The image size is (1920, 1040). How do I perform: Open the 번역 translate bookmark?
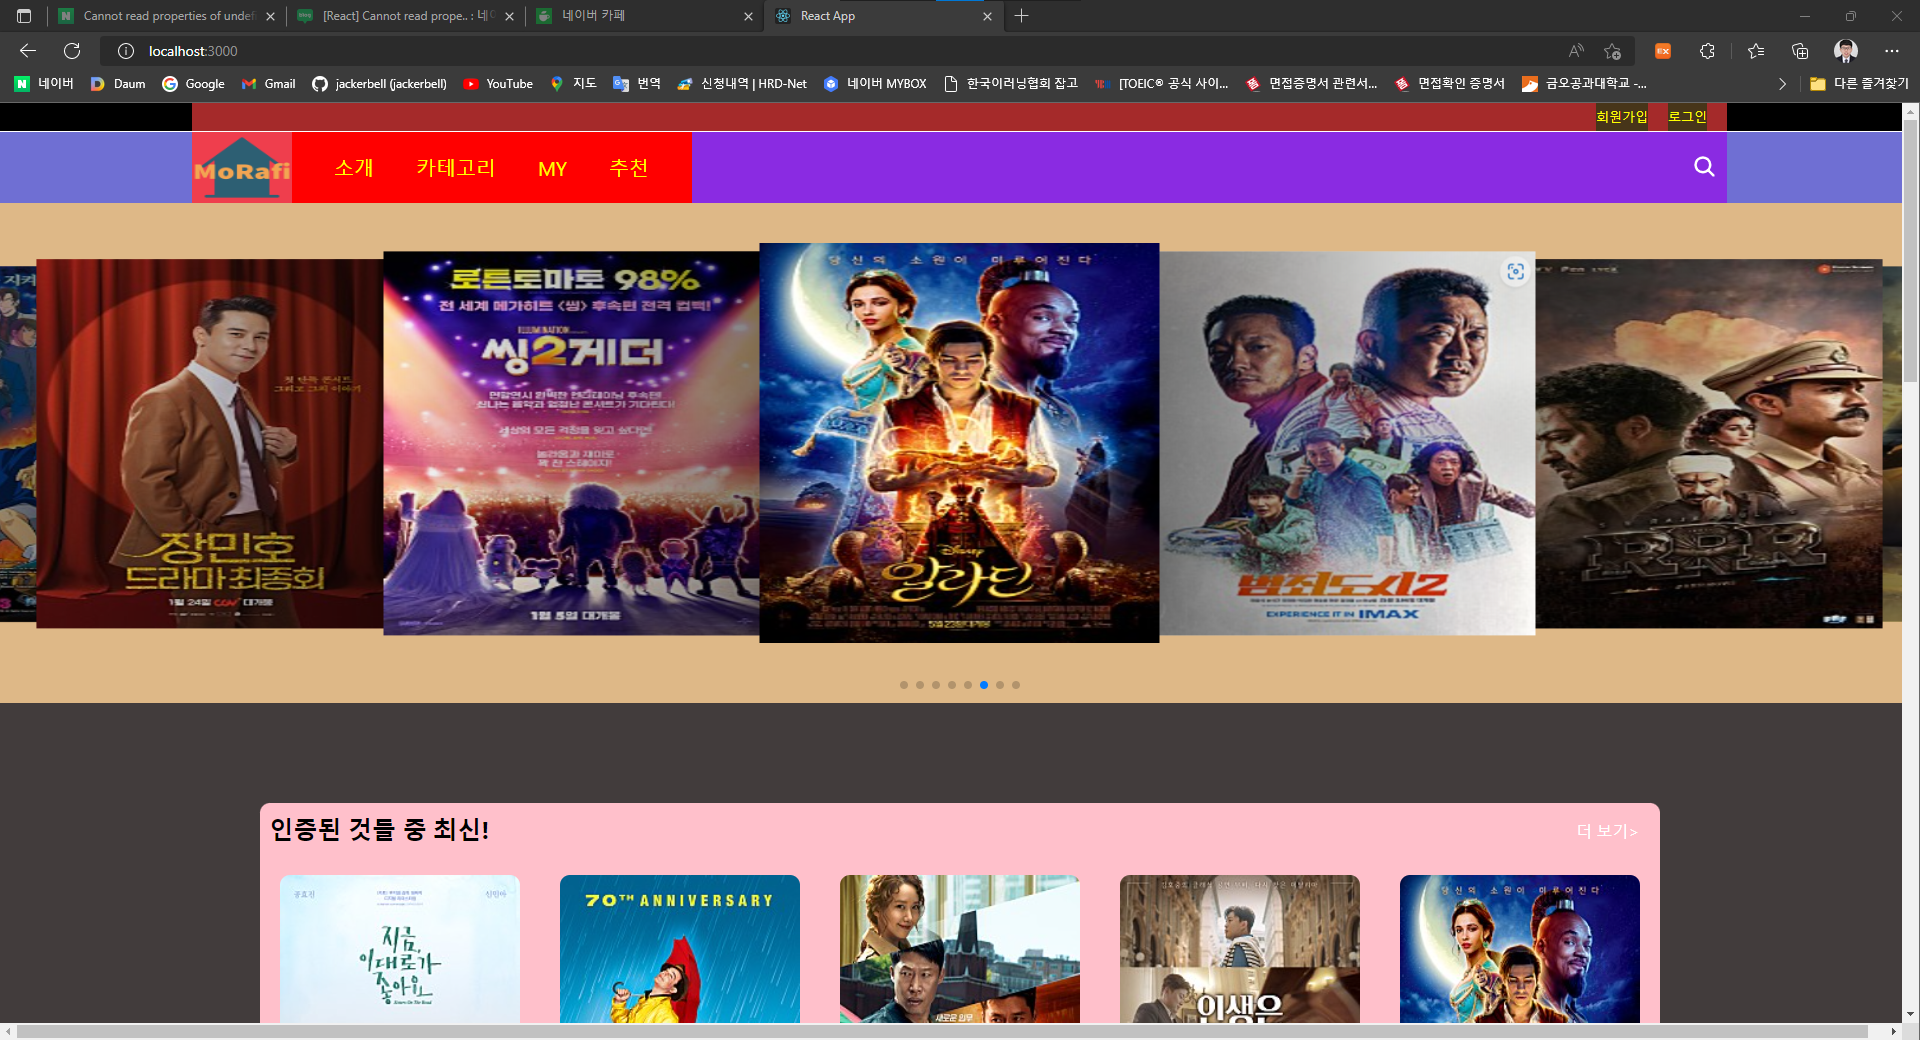[x=637, y=84]
